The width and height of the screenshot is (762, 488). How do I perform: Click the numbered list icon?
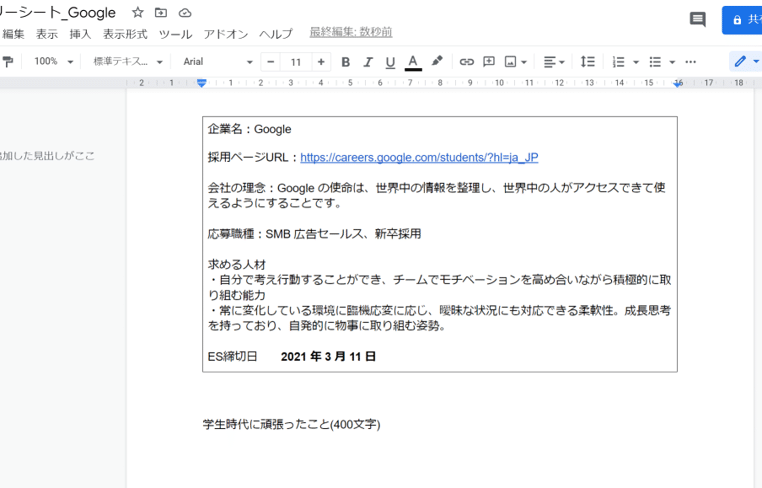coord(618,62)
